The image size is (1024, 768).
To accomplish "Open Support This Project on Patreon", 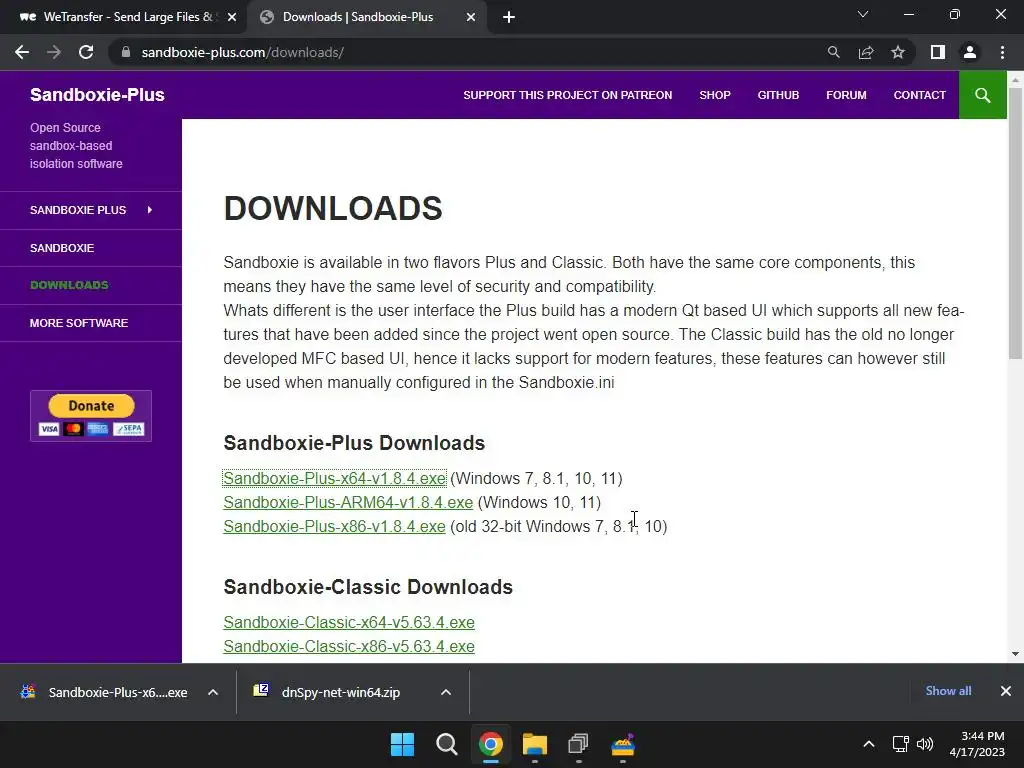I will click(568, 95).
